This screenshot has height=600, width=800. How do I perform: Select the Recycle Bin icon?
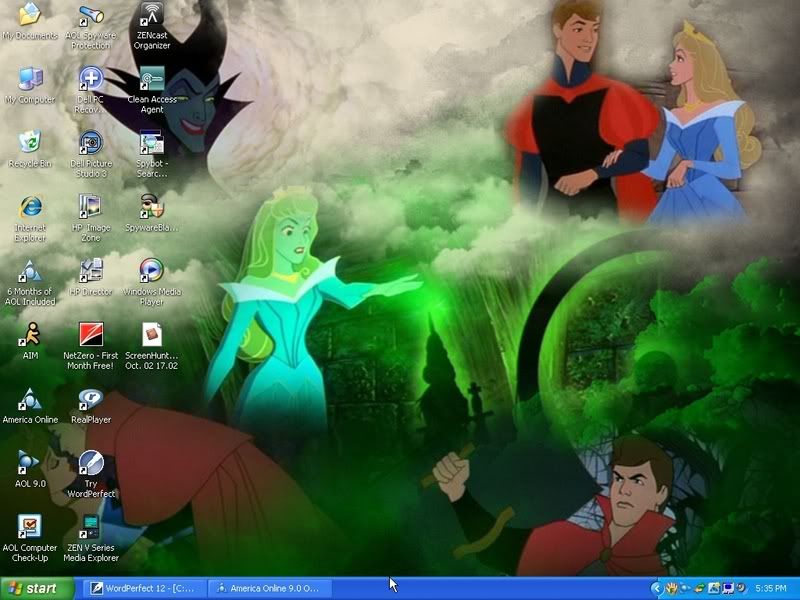(x=30, y=143)
